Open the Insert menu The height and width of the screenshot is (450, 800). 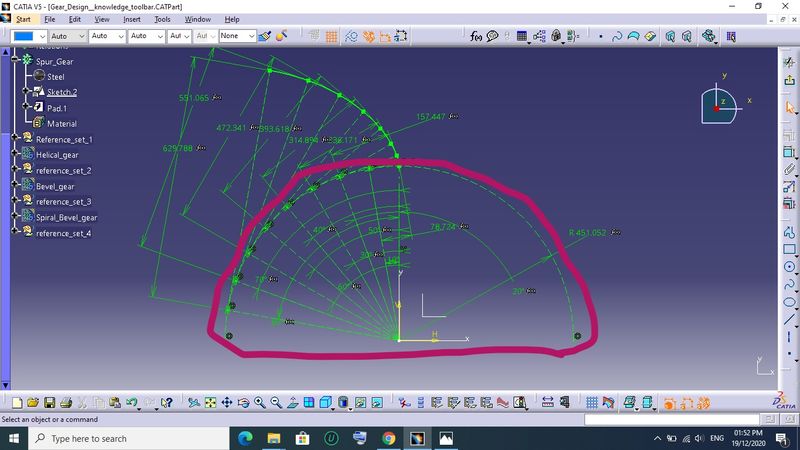point(132,19)
